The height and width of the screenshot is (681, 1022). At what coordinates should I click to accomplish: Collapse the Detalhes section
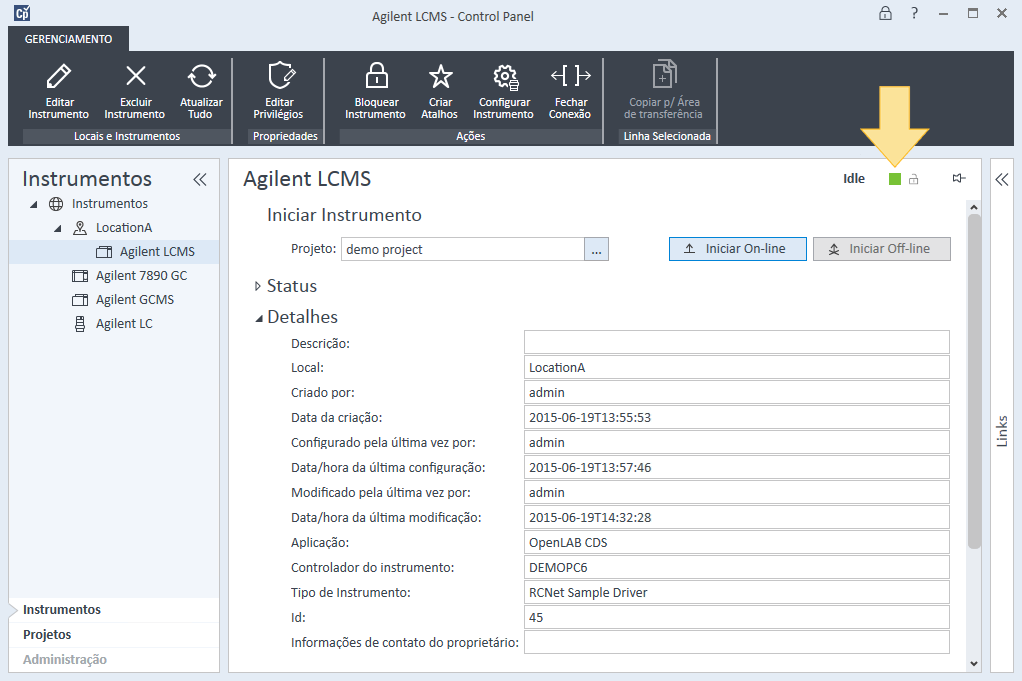(259, 318)
